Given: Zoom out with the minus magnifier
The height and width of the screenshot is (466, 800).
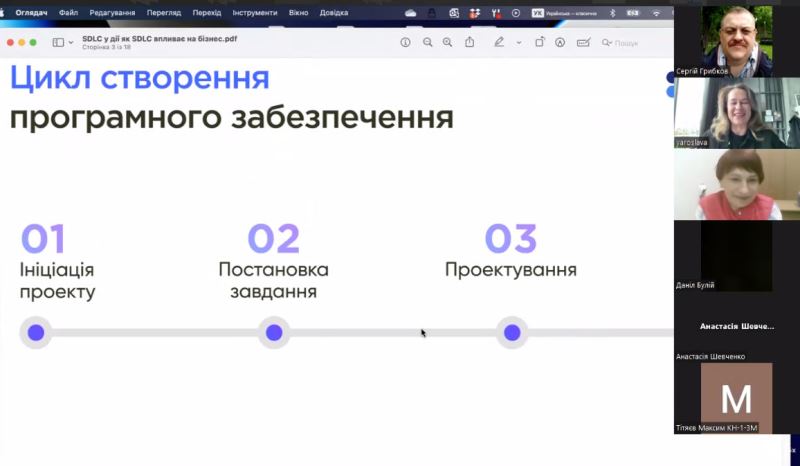Looking at the screenshot, I should tap(428, 42).
